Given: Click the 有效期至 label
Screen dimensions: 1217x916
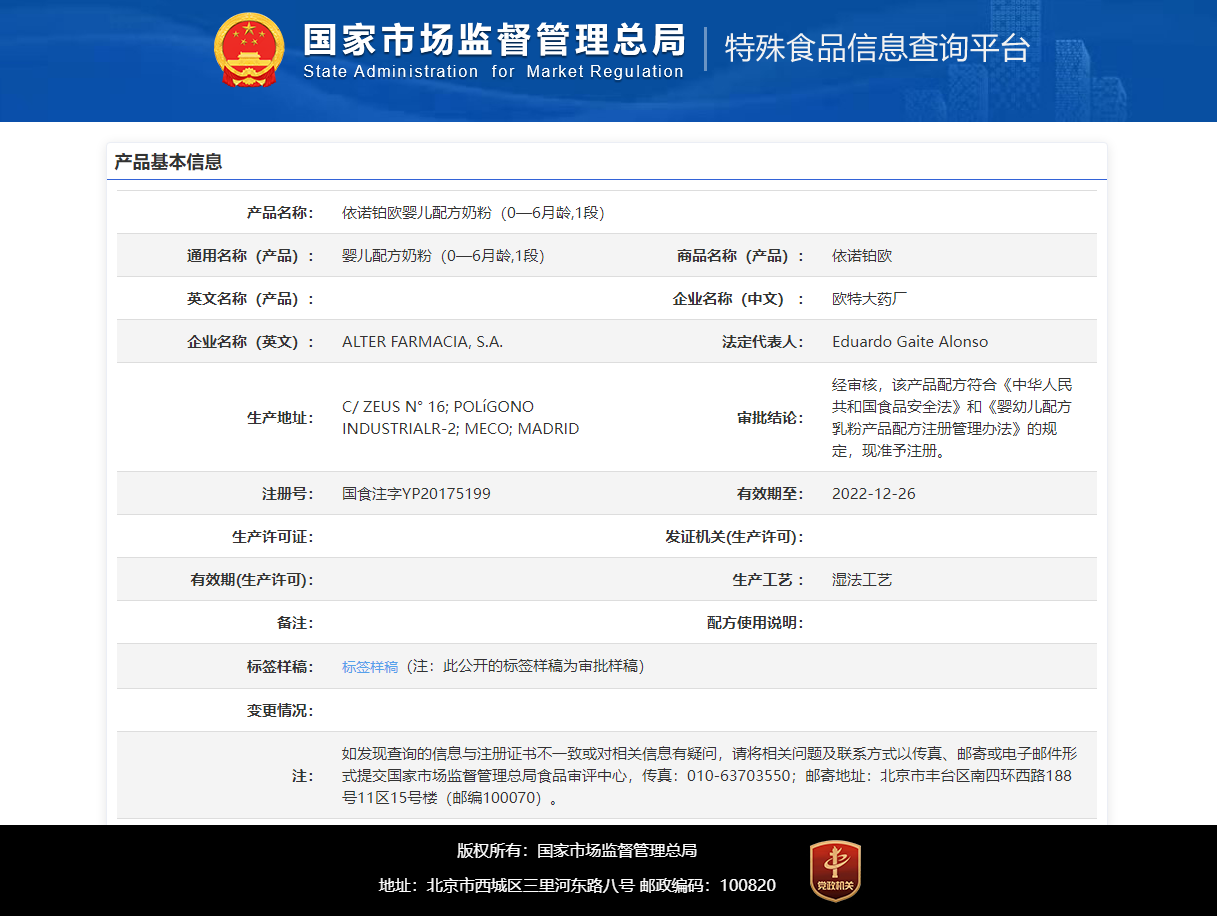Looking at the screenshot, I should (x=770, y=494).
